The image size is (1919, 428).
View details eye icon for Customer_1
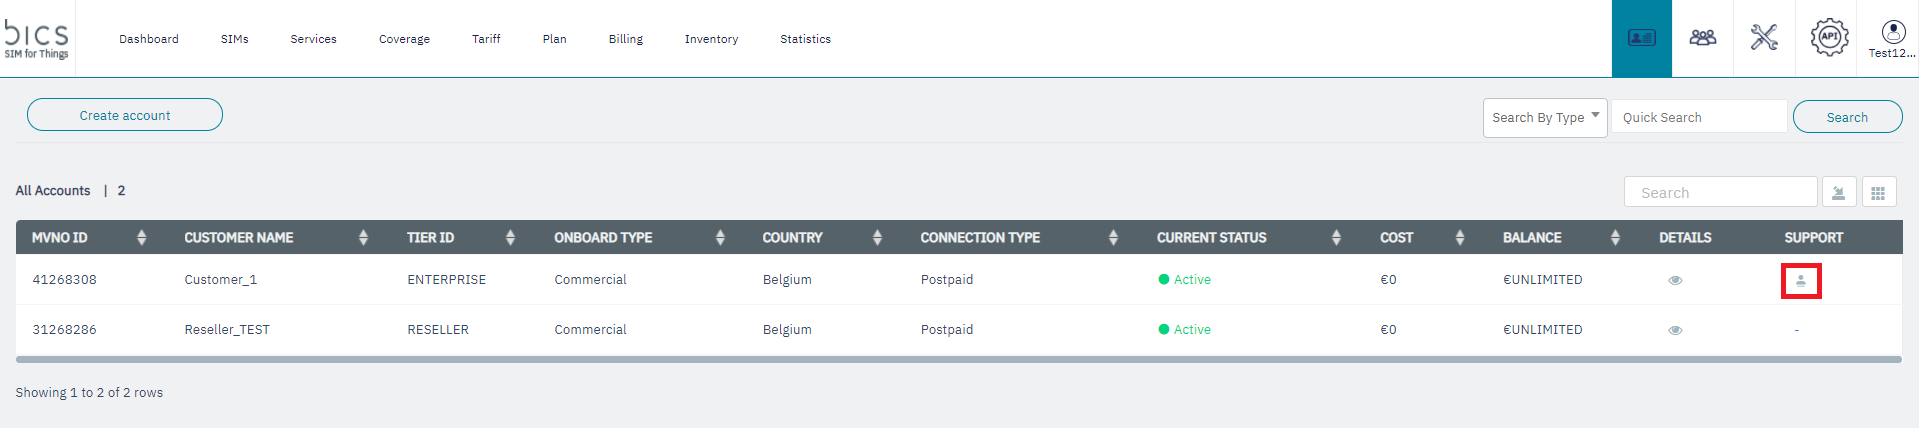point(1675,280)
